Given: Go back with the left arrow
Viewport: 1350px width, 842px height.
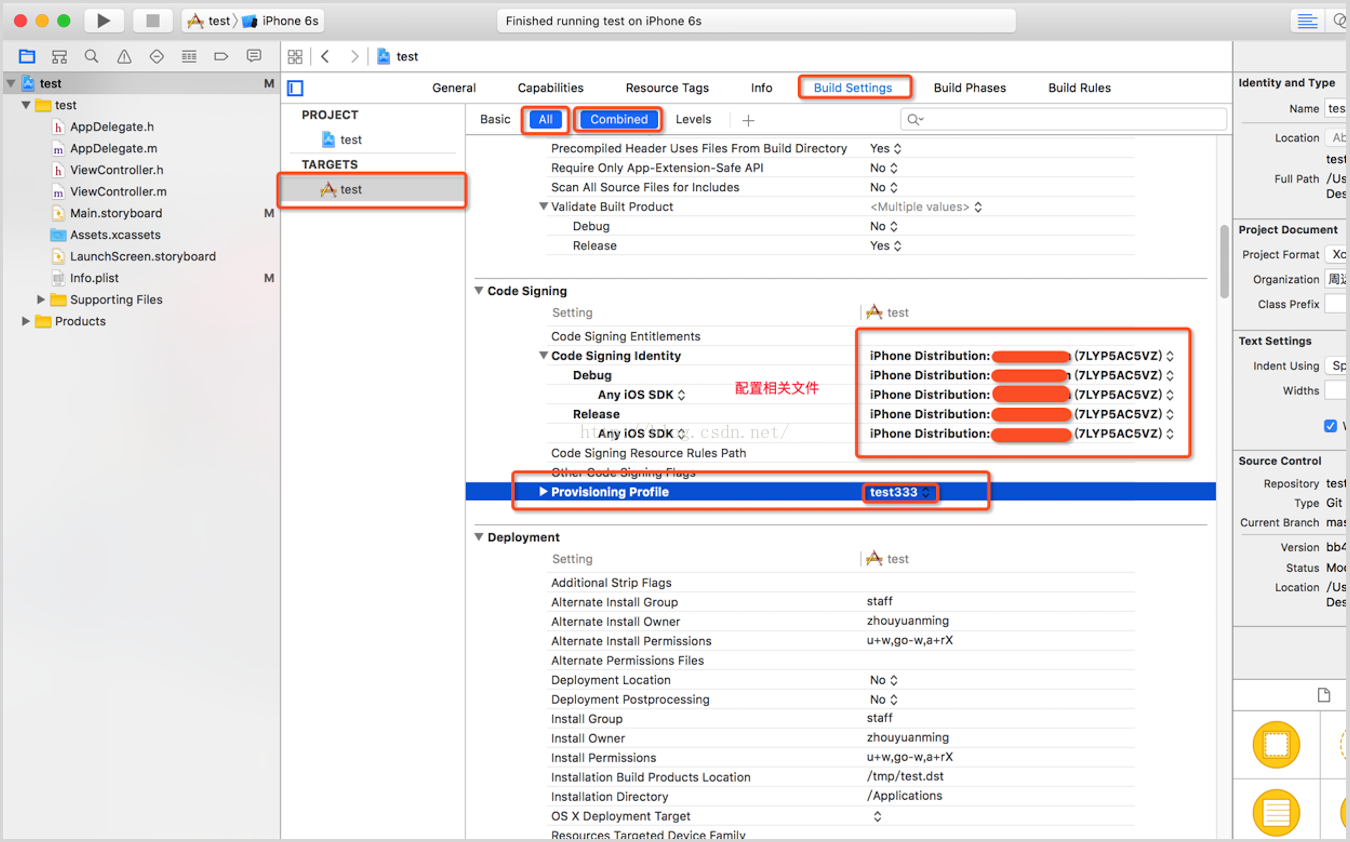Looking at the screenshot, I should [x=325, y=57].
